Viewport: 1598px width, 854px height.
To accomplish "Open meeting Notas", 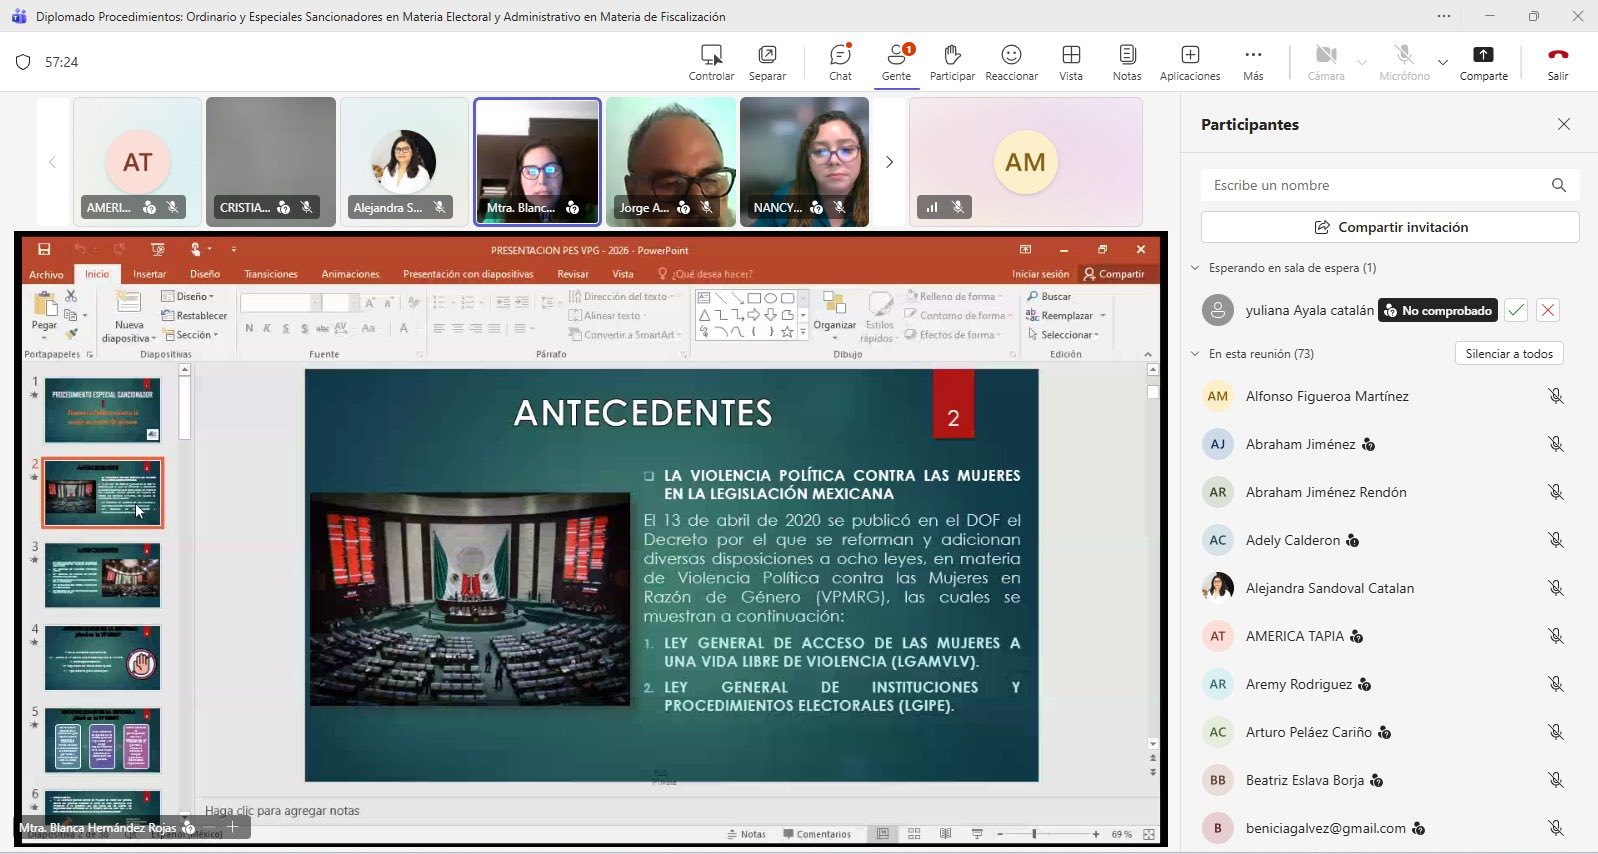I will point(1127,62).
